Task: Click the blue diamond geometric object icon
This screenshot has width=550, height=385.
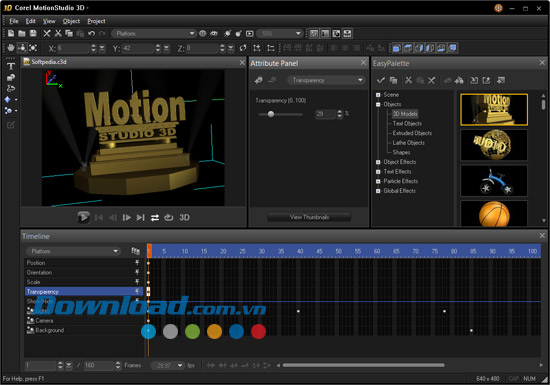Action: (x=8, y=100)
